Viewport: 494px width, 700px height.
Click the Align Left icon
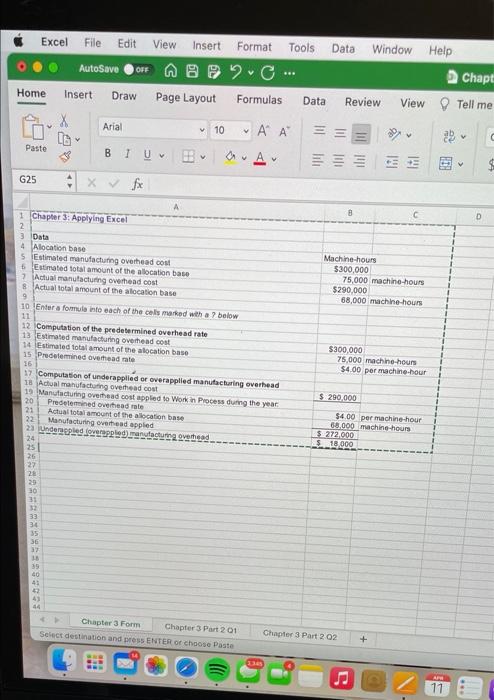pos(317,159)
